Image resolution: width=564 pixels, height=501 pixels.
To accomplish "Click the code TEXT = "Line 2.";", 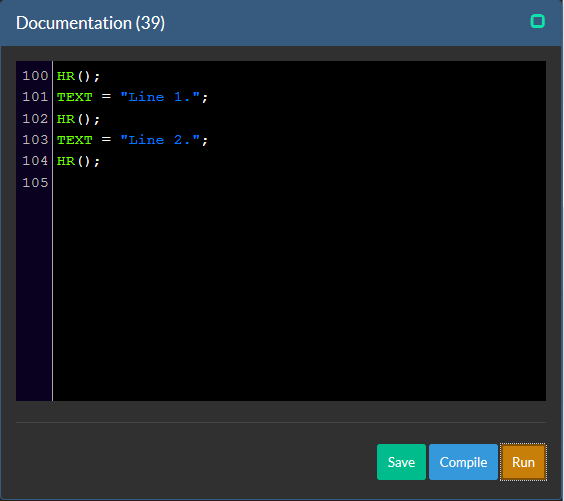I will (x=132, y=140).
